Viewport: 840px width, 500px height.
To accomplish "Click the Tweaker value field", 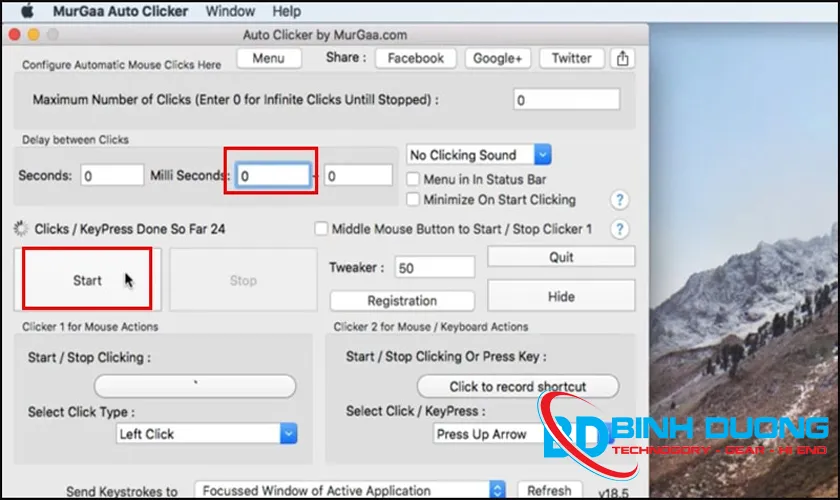I will 434,267.
